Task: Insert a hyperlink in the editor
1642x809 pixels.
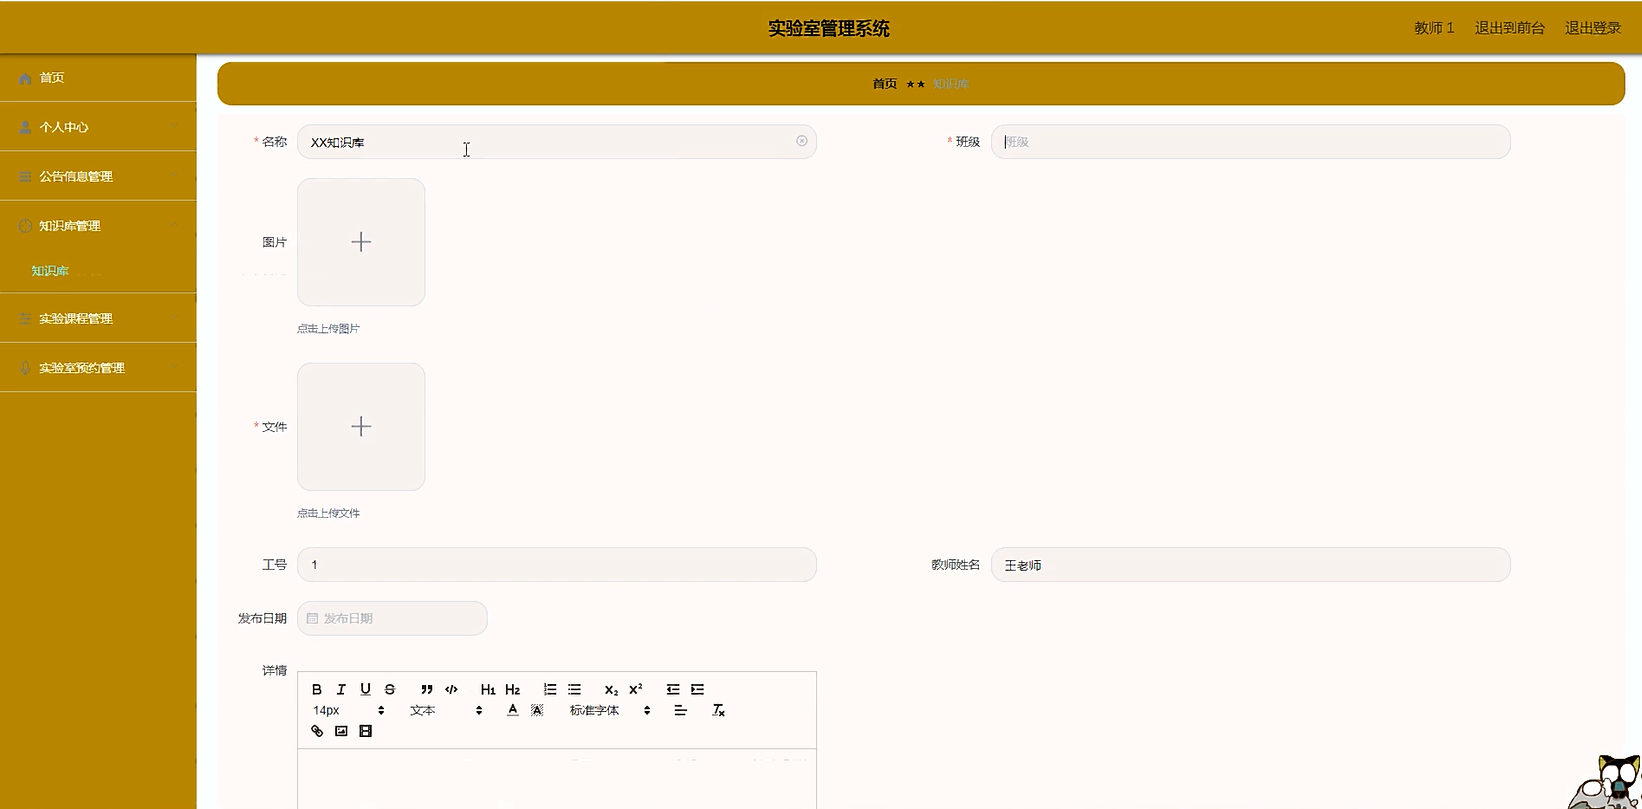Action: [317, 731]
